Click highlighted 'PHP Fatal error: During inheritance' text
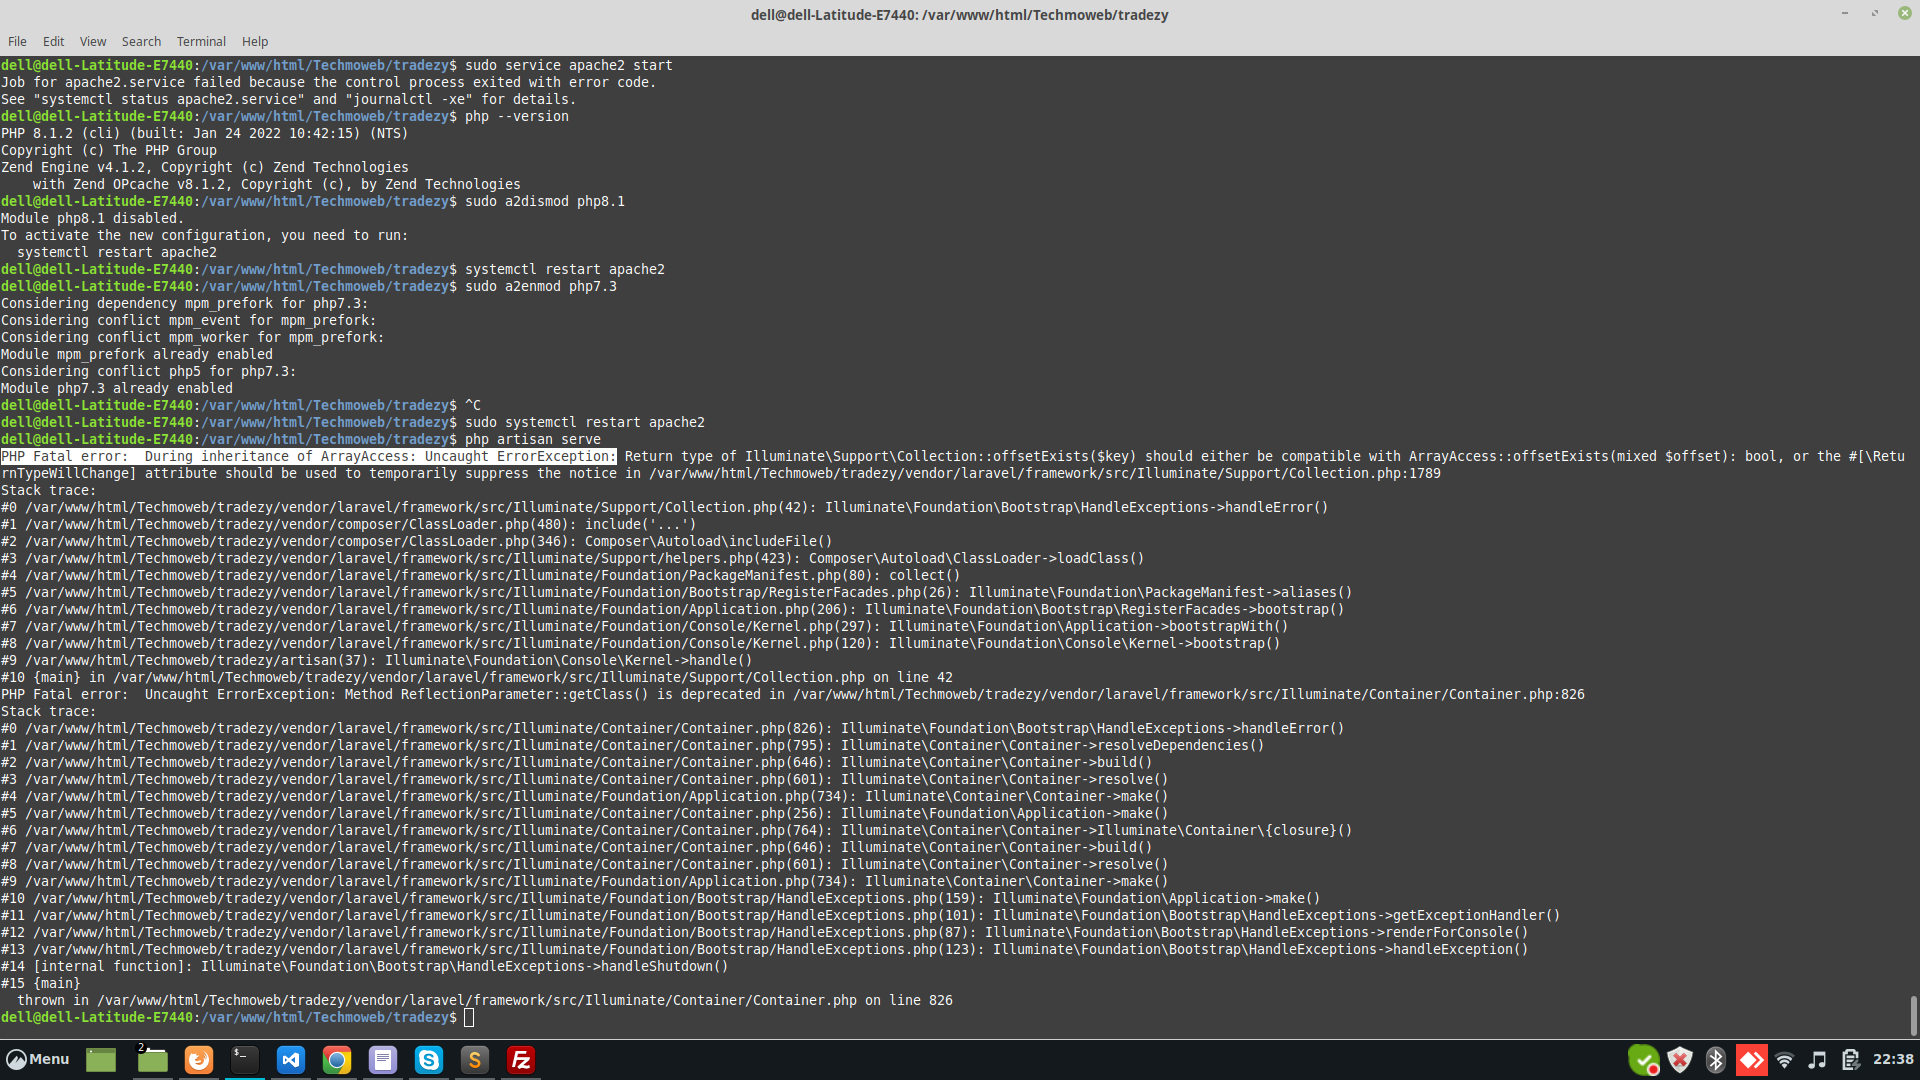Screen dimensions: 1920x1080 (308, 456)
